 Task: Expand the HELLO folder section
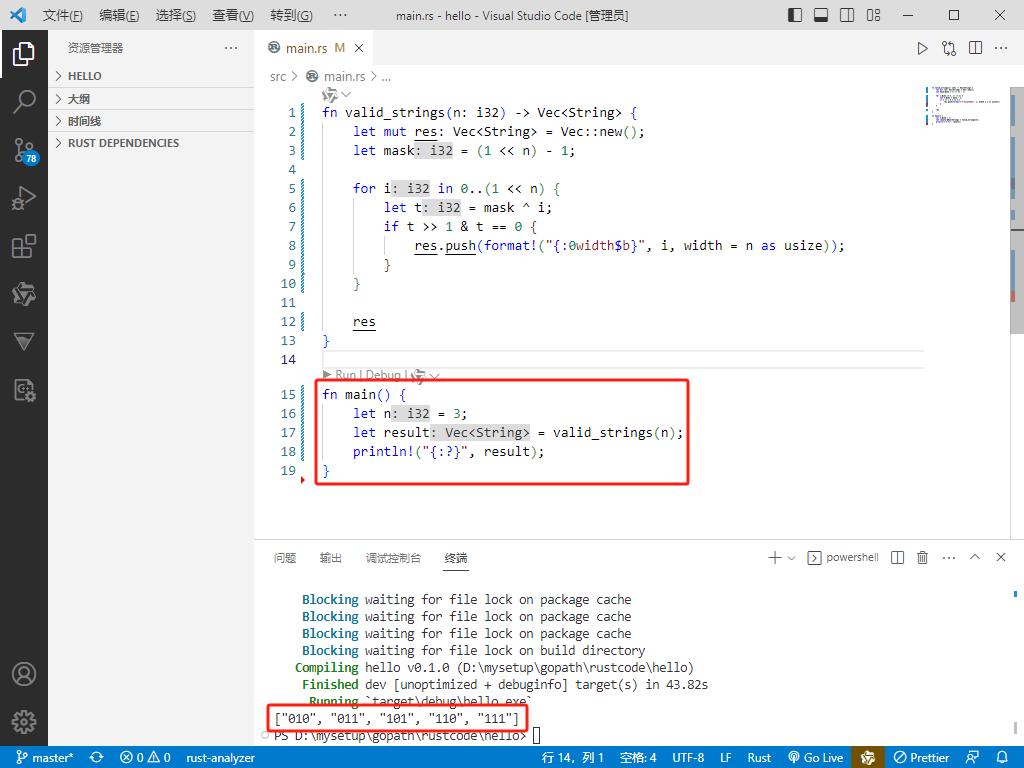[151, 76]
